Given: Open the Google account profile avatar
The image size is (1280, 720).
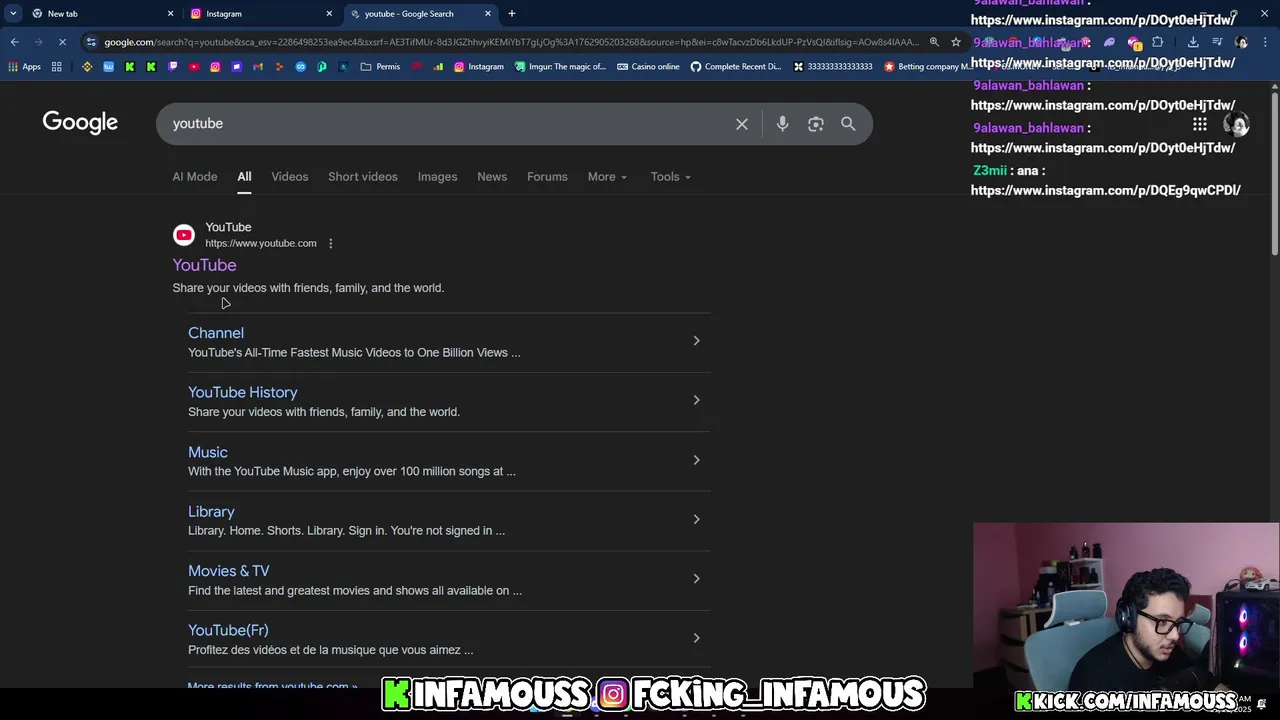Looking at the screenshot, I should coord(1238,124).
